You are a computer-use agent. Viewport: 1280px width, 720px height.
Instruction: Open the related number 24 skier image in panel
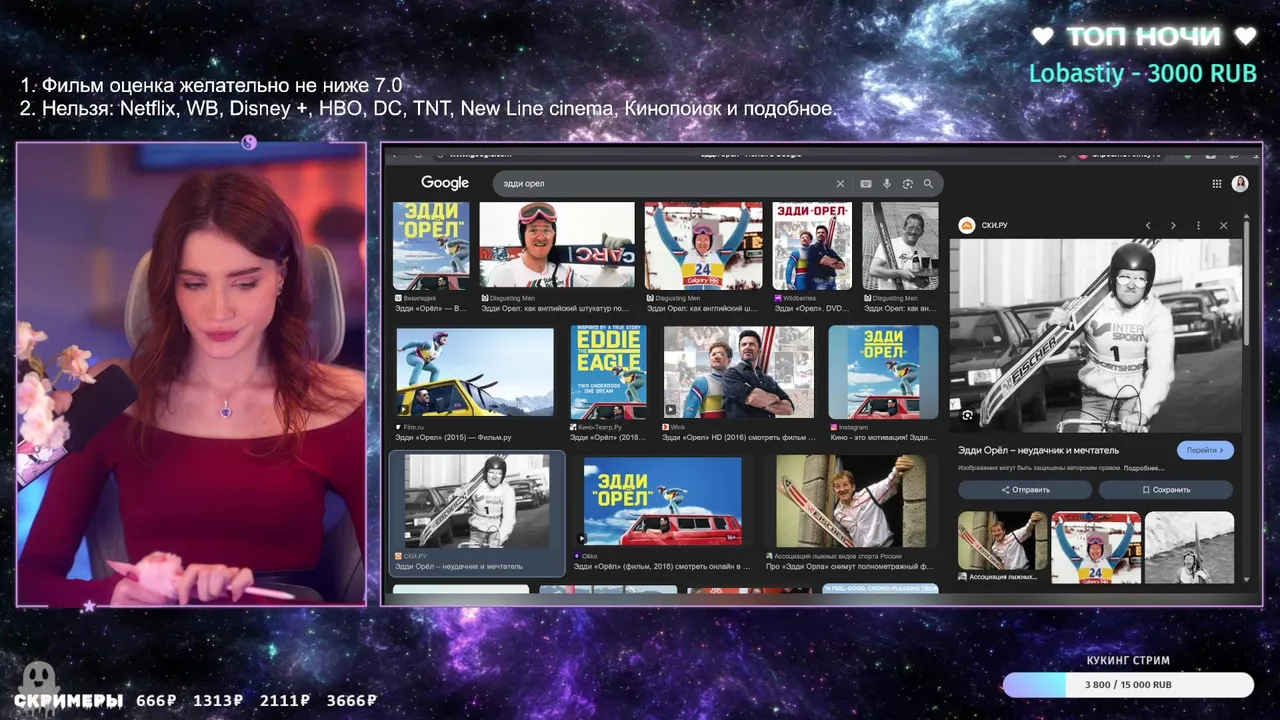1096,547
